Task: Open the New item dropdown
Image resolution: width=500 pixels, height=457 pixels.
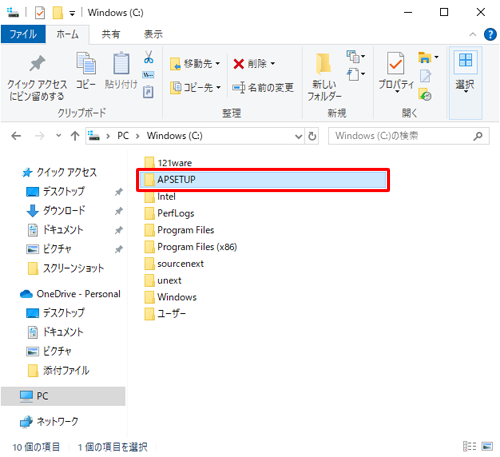Action: [x=355, y=57]
